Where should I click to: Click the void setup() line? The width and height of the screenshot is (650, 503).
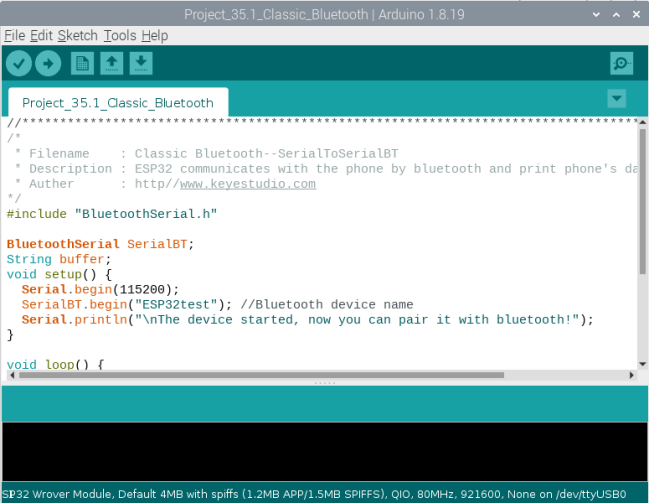(x=59, y=275)
